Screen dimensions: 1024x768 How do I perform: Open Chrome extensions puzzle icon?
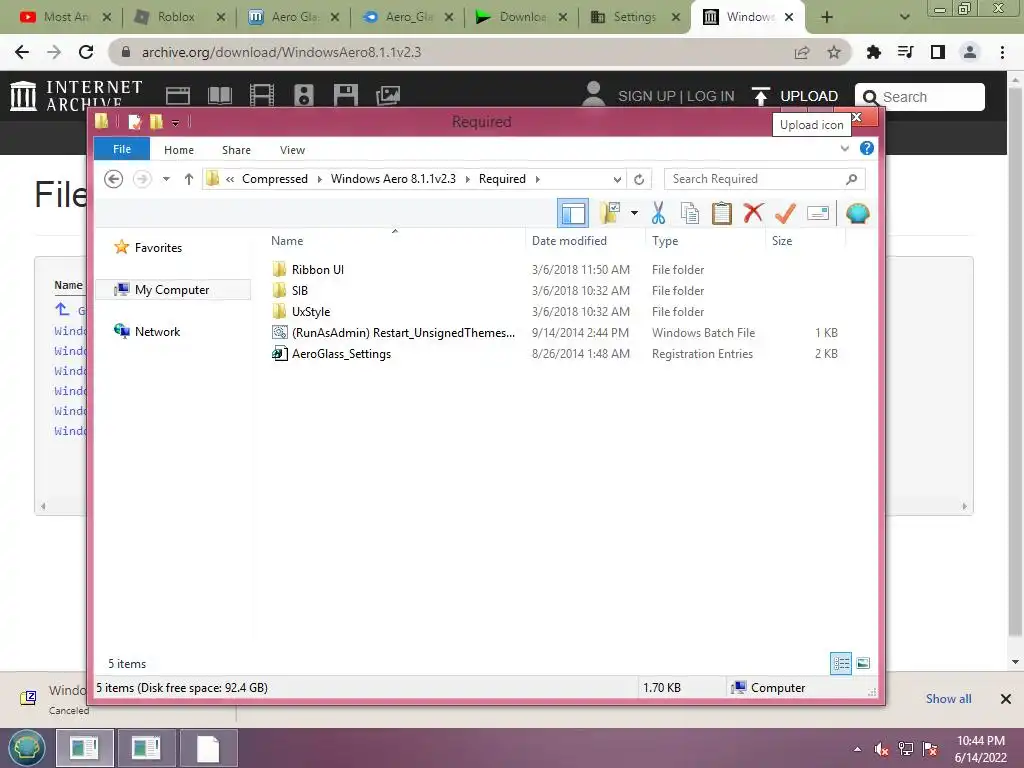pos(873,52)
